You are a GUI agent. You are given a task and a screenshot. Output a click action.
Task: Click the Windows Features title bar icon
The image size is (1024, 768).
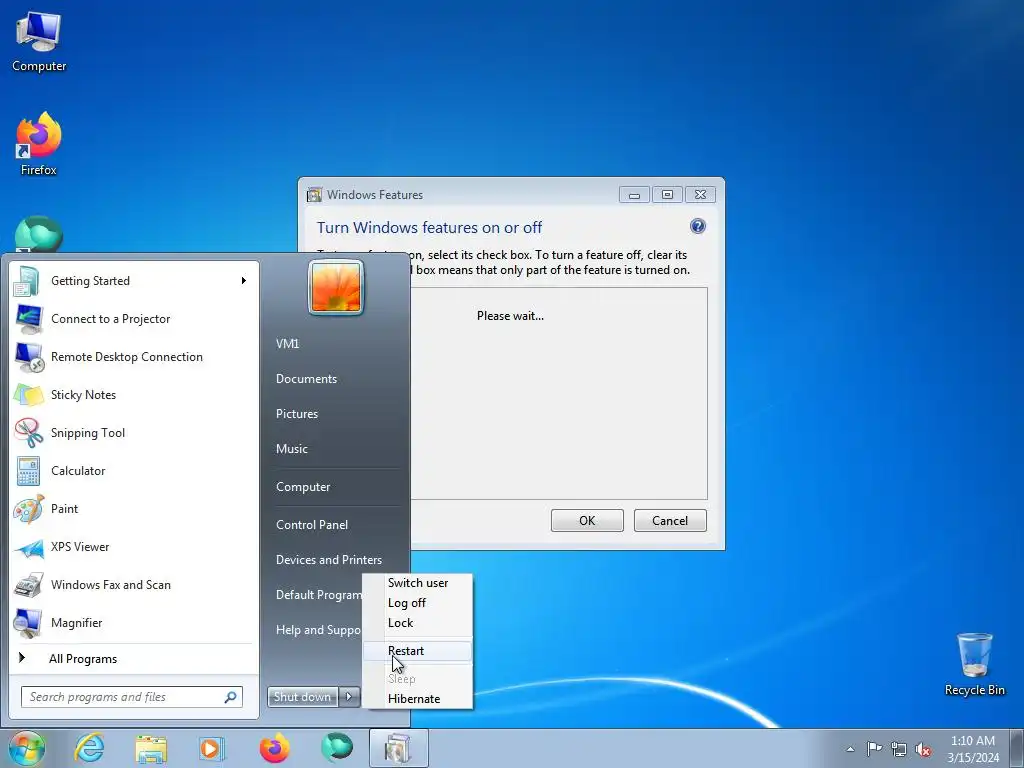coord(315,195)
